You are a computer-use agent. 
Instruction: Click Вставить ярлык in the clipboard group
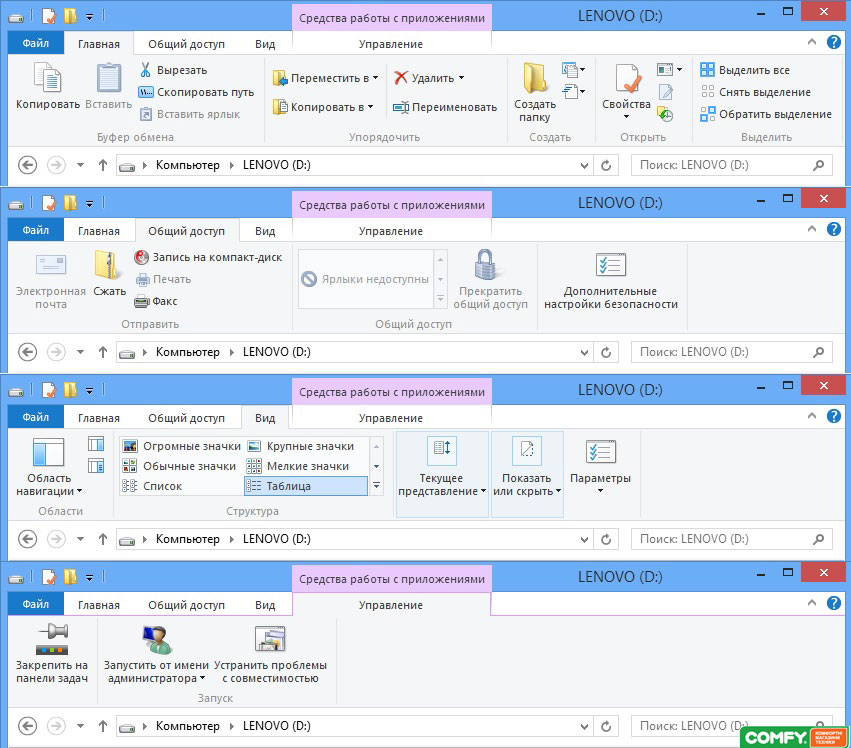click(x=190, y=114)
